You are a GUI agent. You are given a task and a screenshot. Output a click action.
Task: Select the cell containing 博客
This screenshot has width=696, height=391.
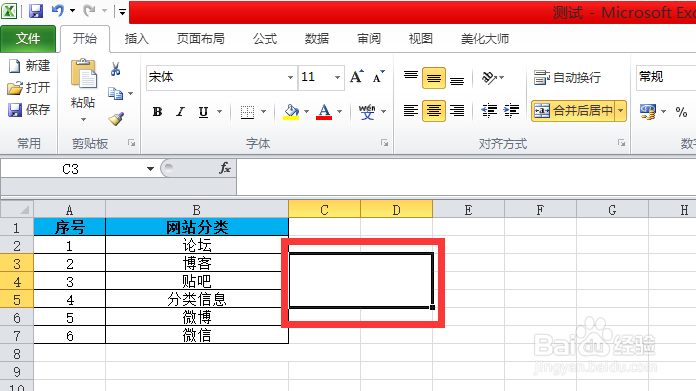(197, 263)
